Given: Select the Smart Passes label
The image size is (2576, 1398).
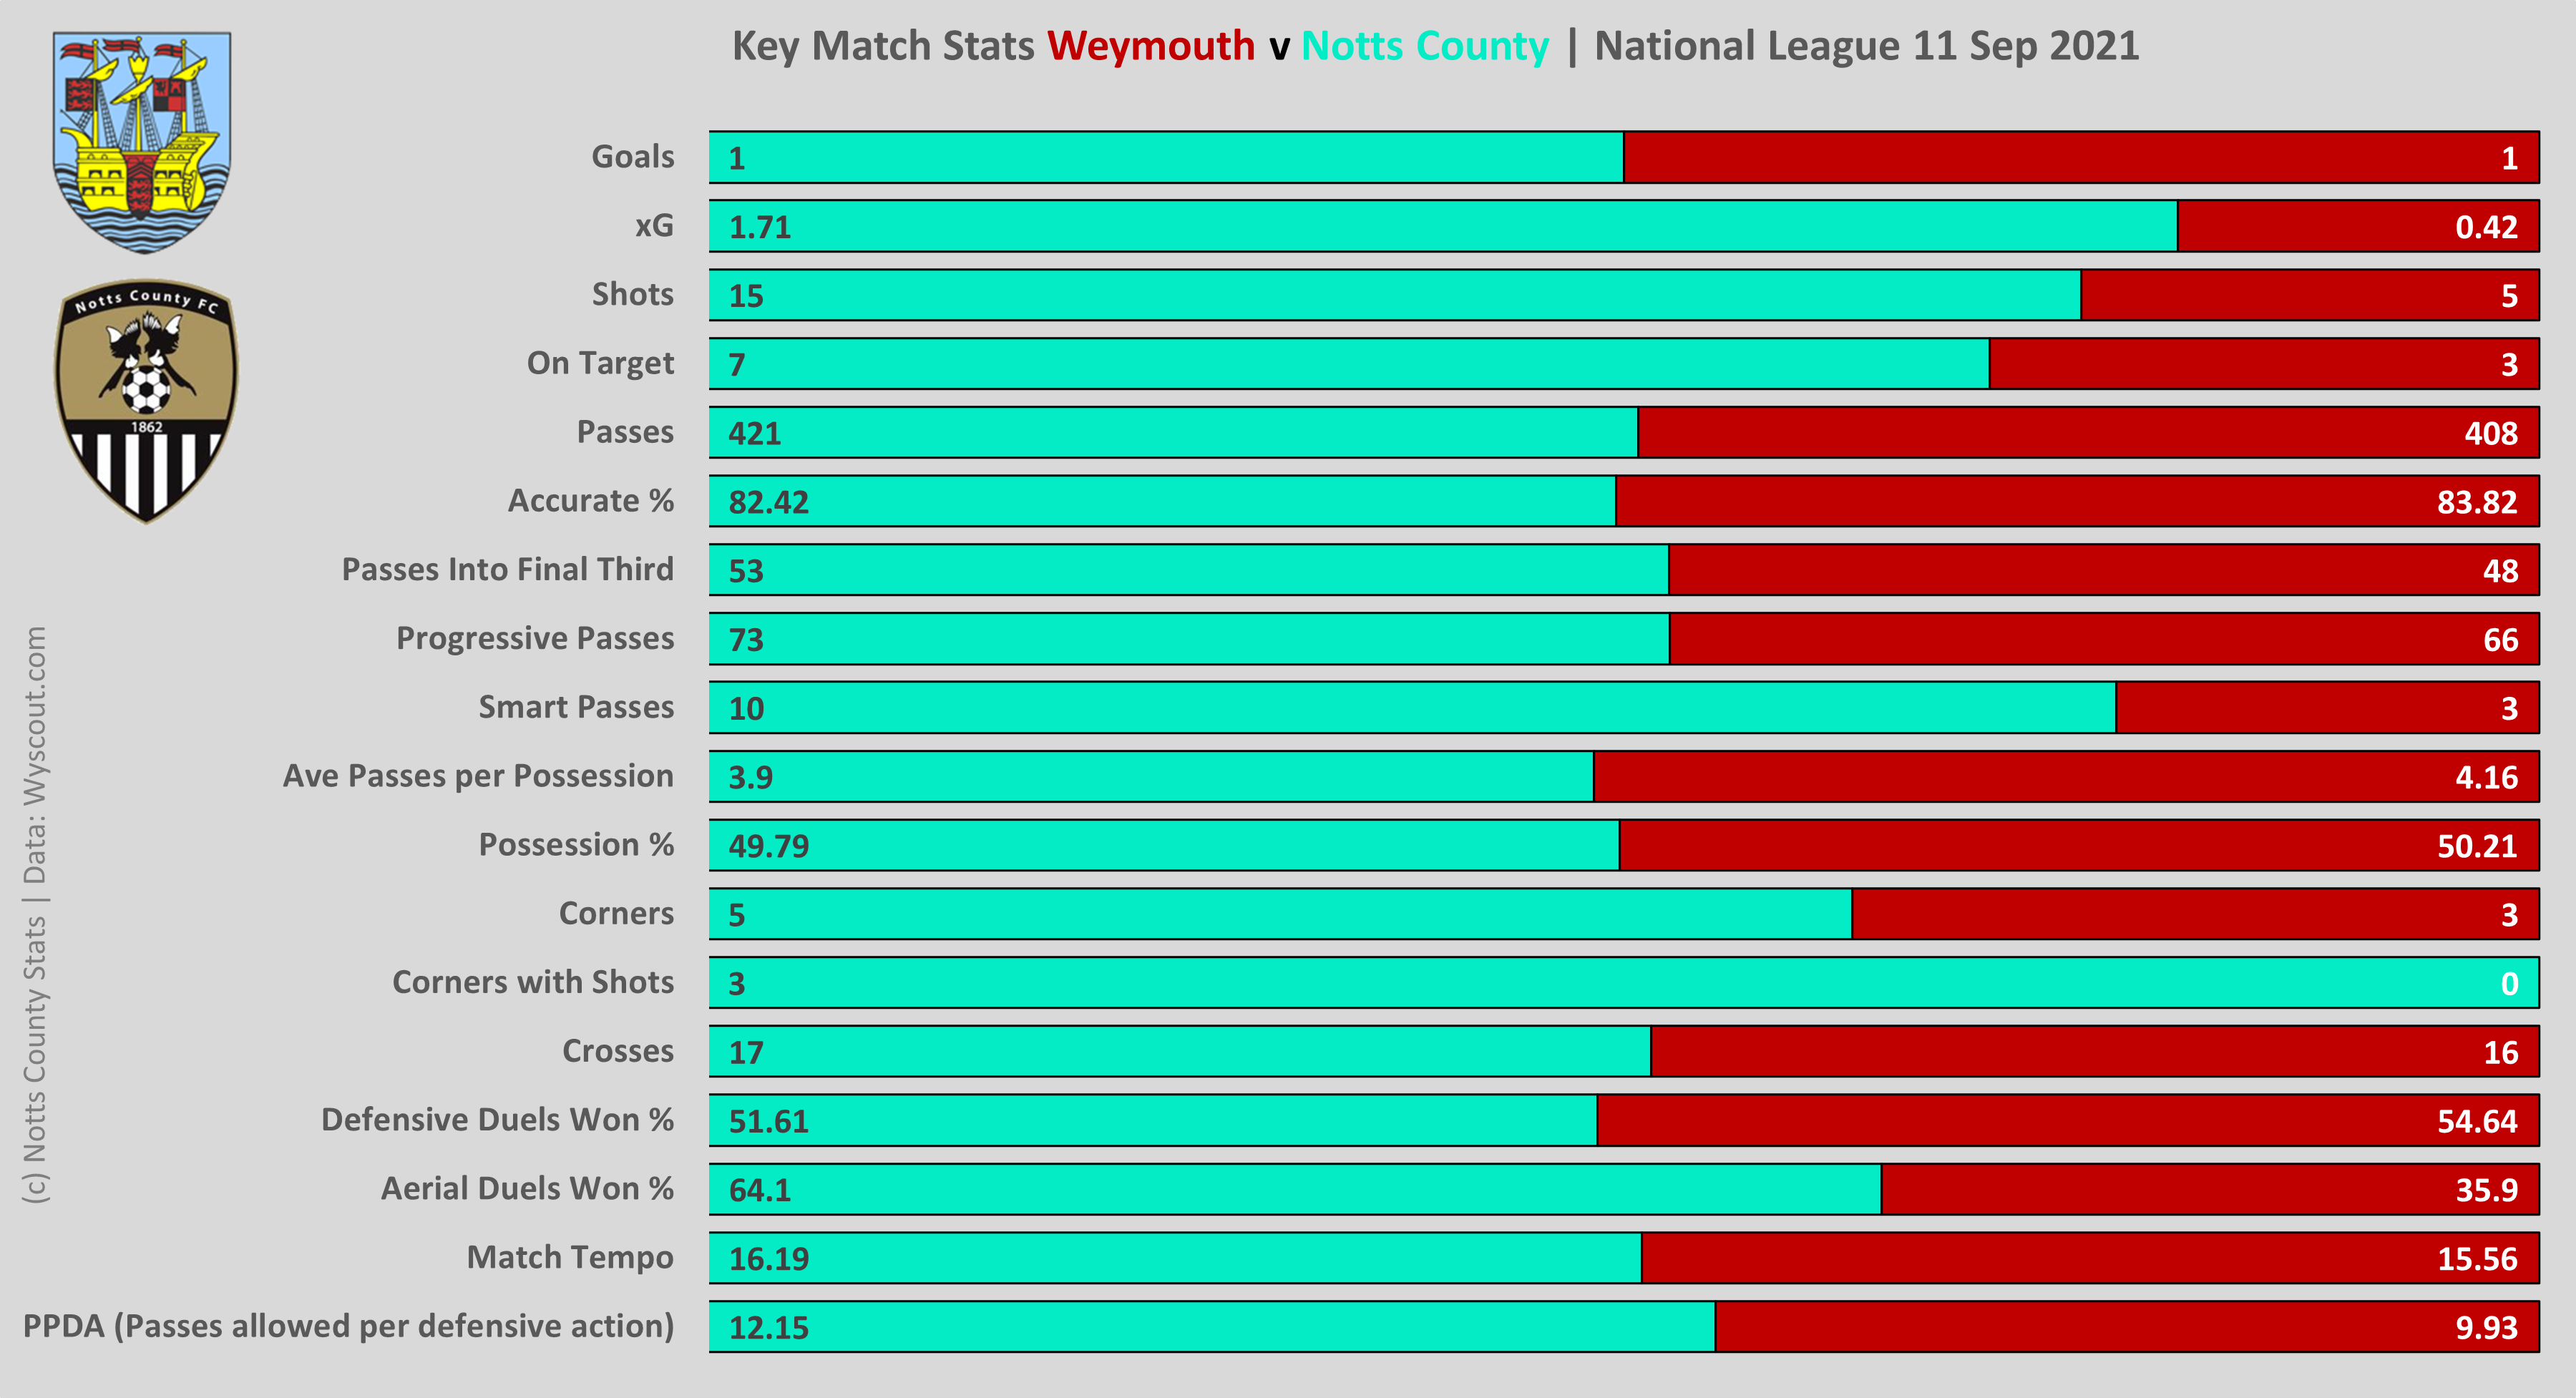Looking at the screenshot, I should (x=576, y=707).
